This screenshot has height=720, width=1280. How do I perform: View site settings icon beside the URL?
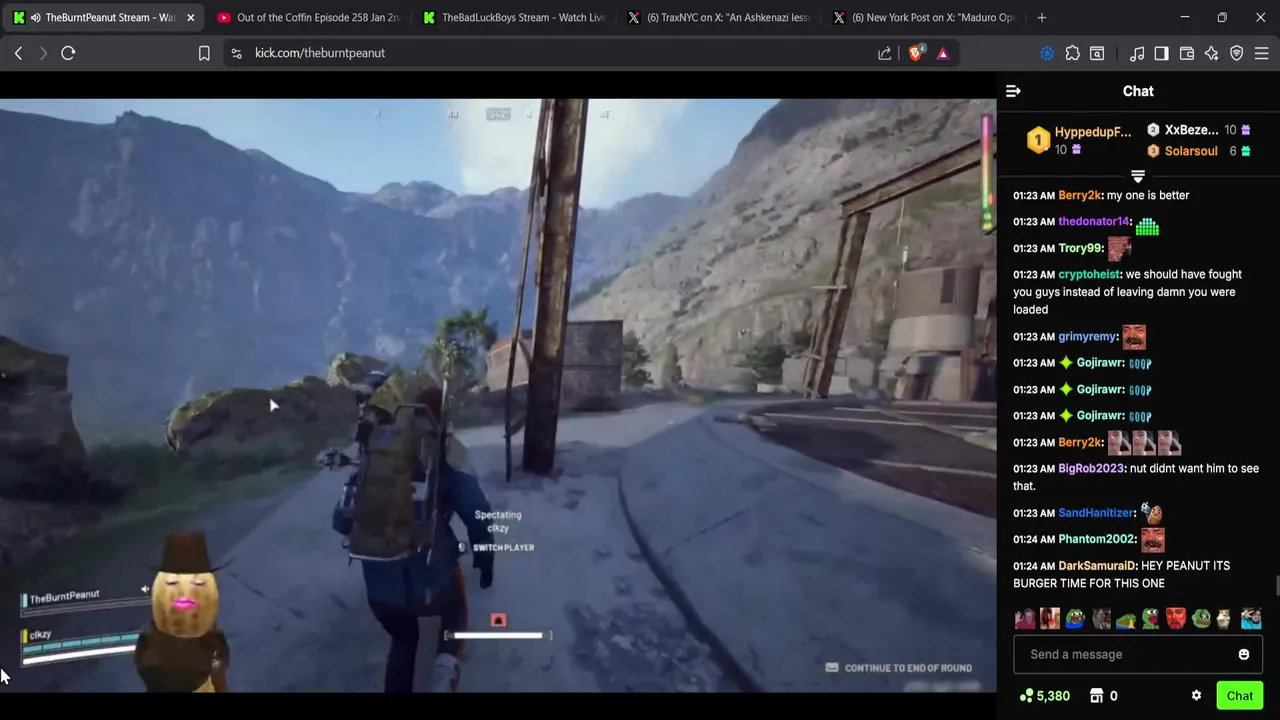[236, 53]
